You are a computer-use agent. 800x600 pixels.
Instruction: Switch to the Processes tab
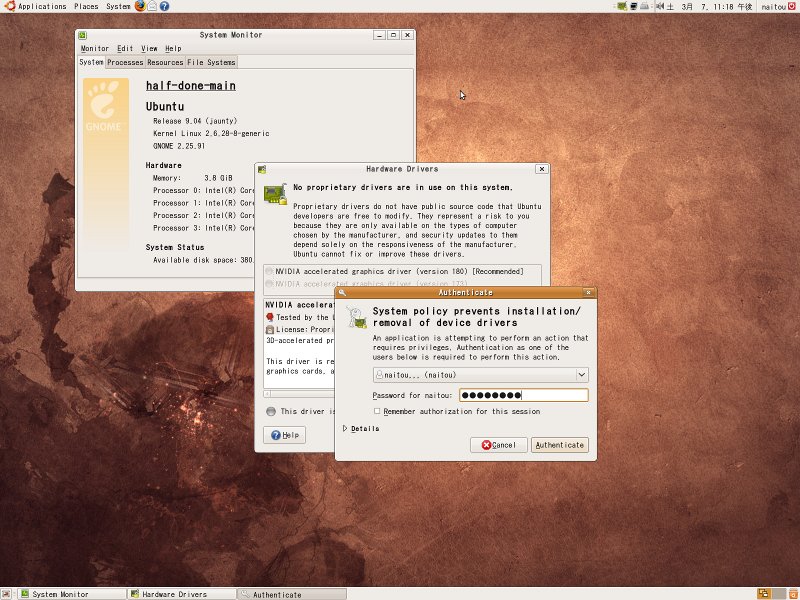(x=125, y=62)
